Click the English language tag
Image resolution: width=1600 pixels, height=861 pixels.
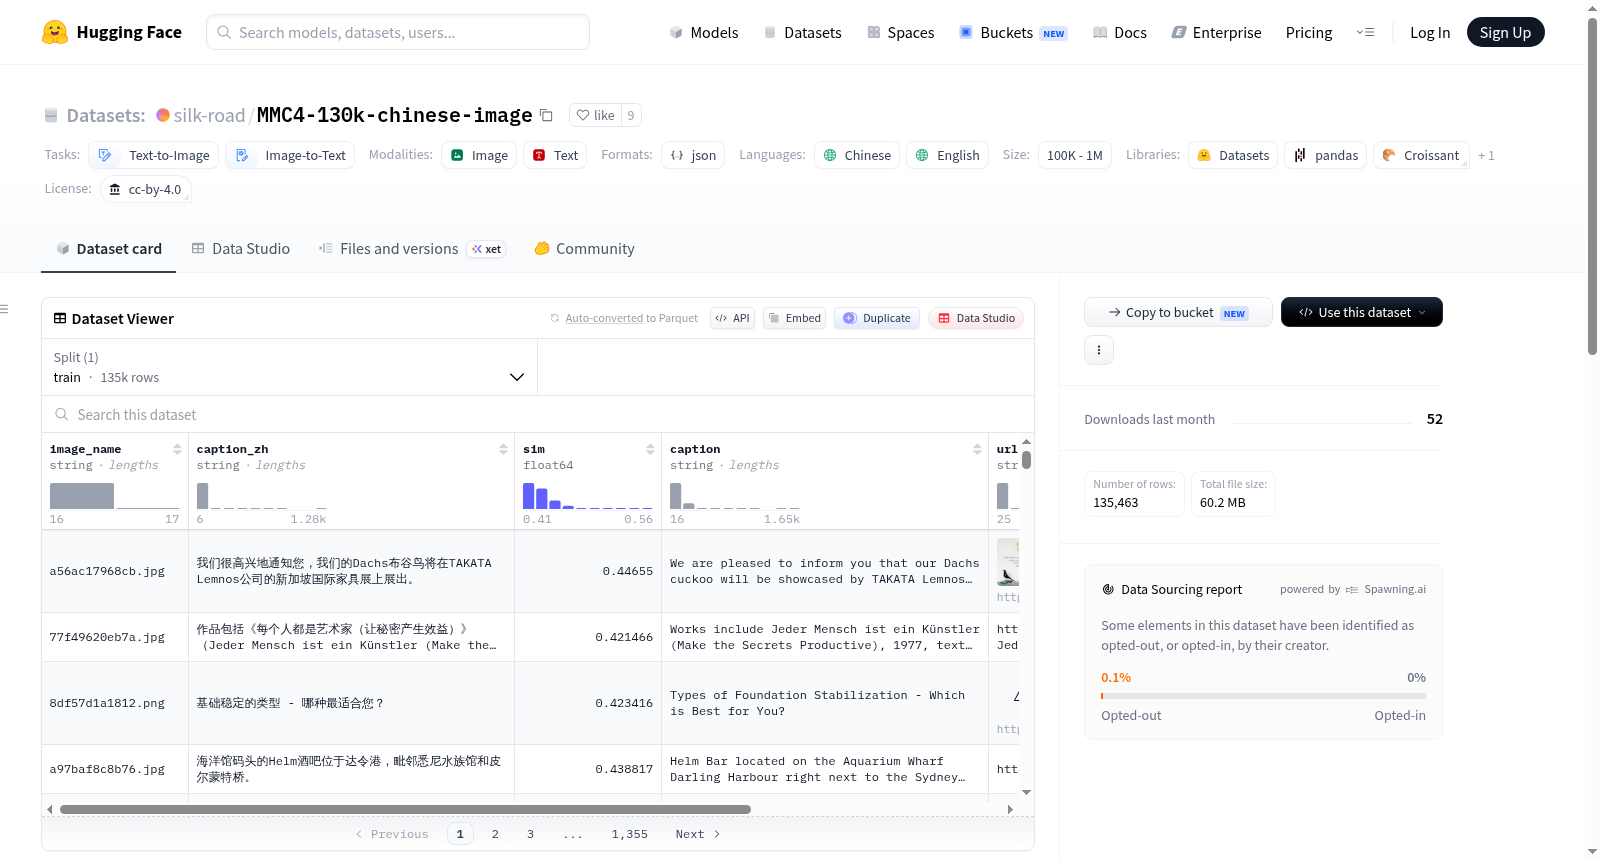[947, 155]
